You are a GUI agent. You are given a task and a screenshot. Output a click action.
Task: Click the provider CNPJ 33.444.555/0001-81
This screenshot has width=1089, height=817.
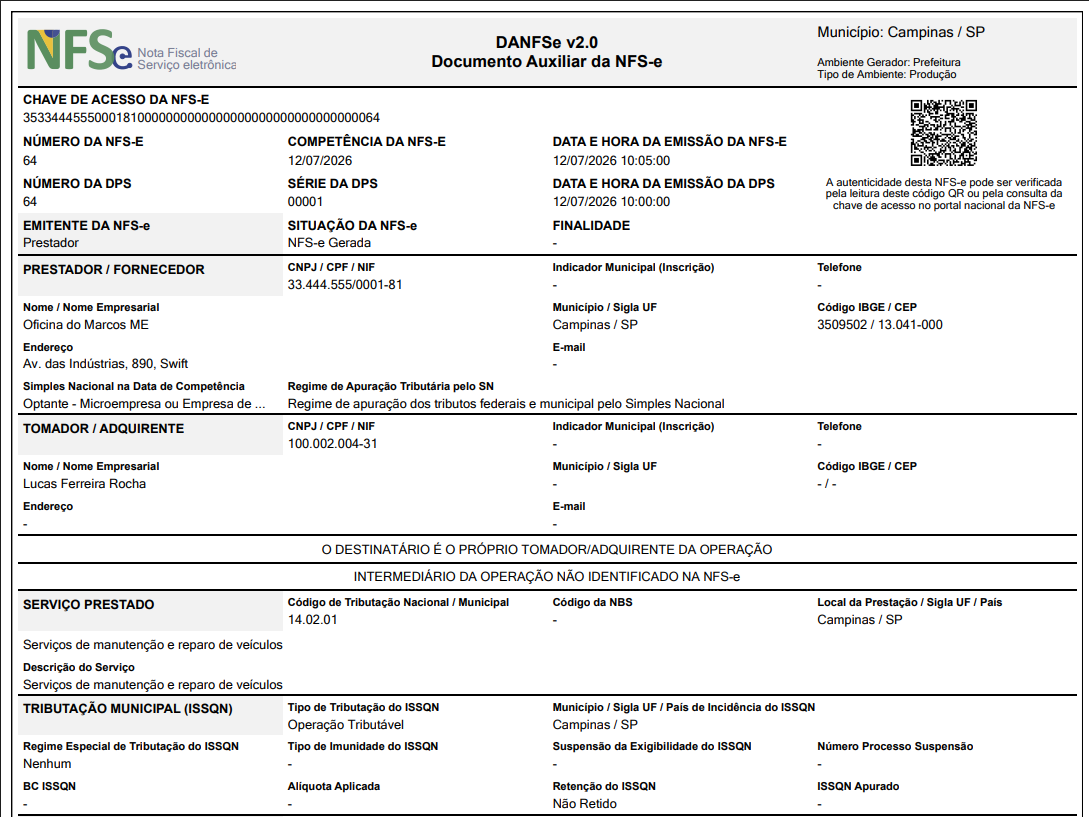[x=345, y=285]
